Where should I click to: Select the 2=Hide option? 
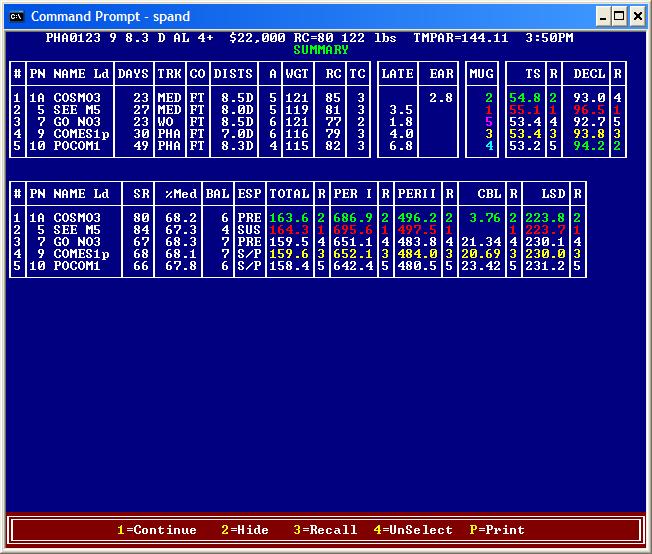[245, 530]
